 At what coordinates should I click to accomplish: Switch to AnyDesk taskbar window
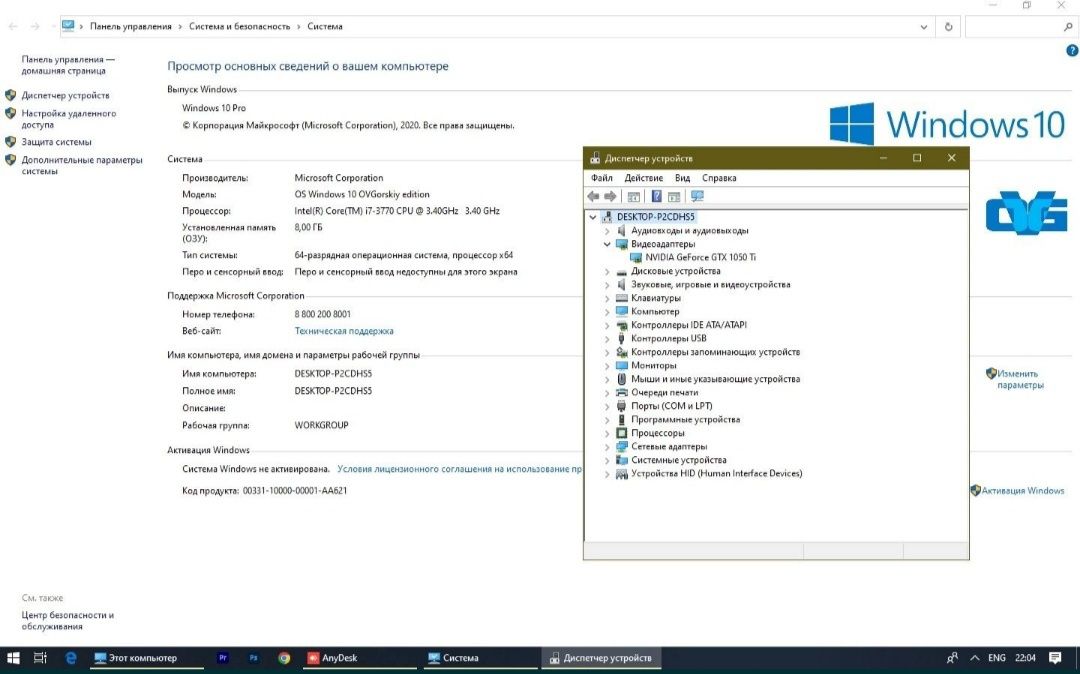click(x=358, y=658)
